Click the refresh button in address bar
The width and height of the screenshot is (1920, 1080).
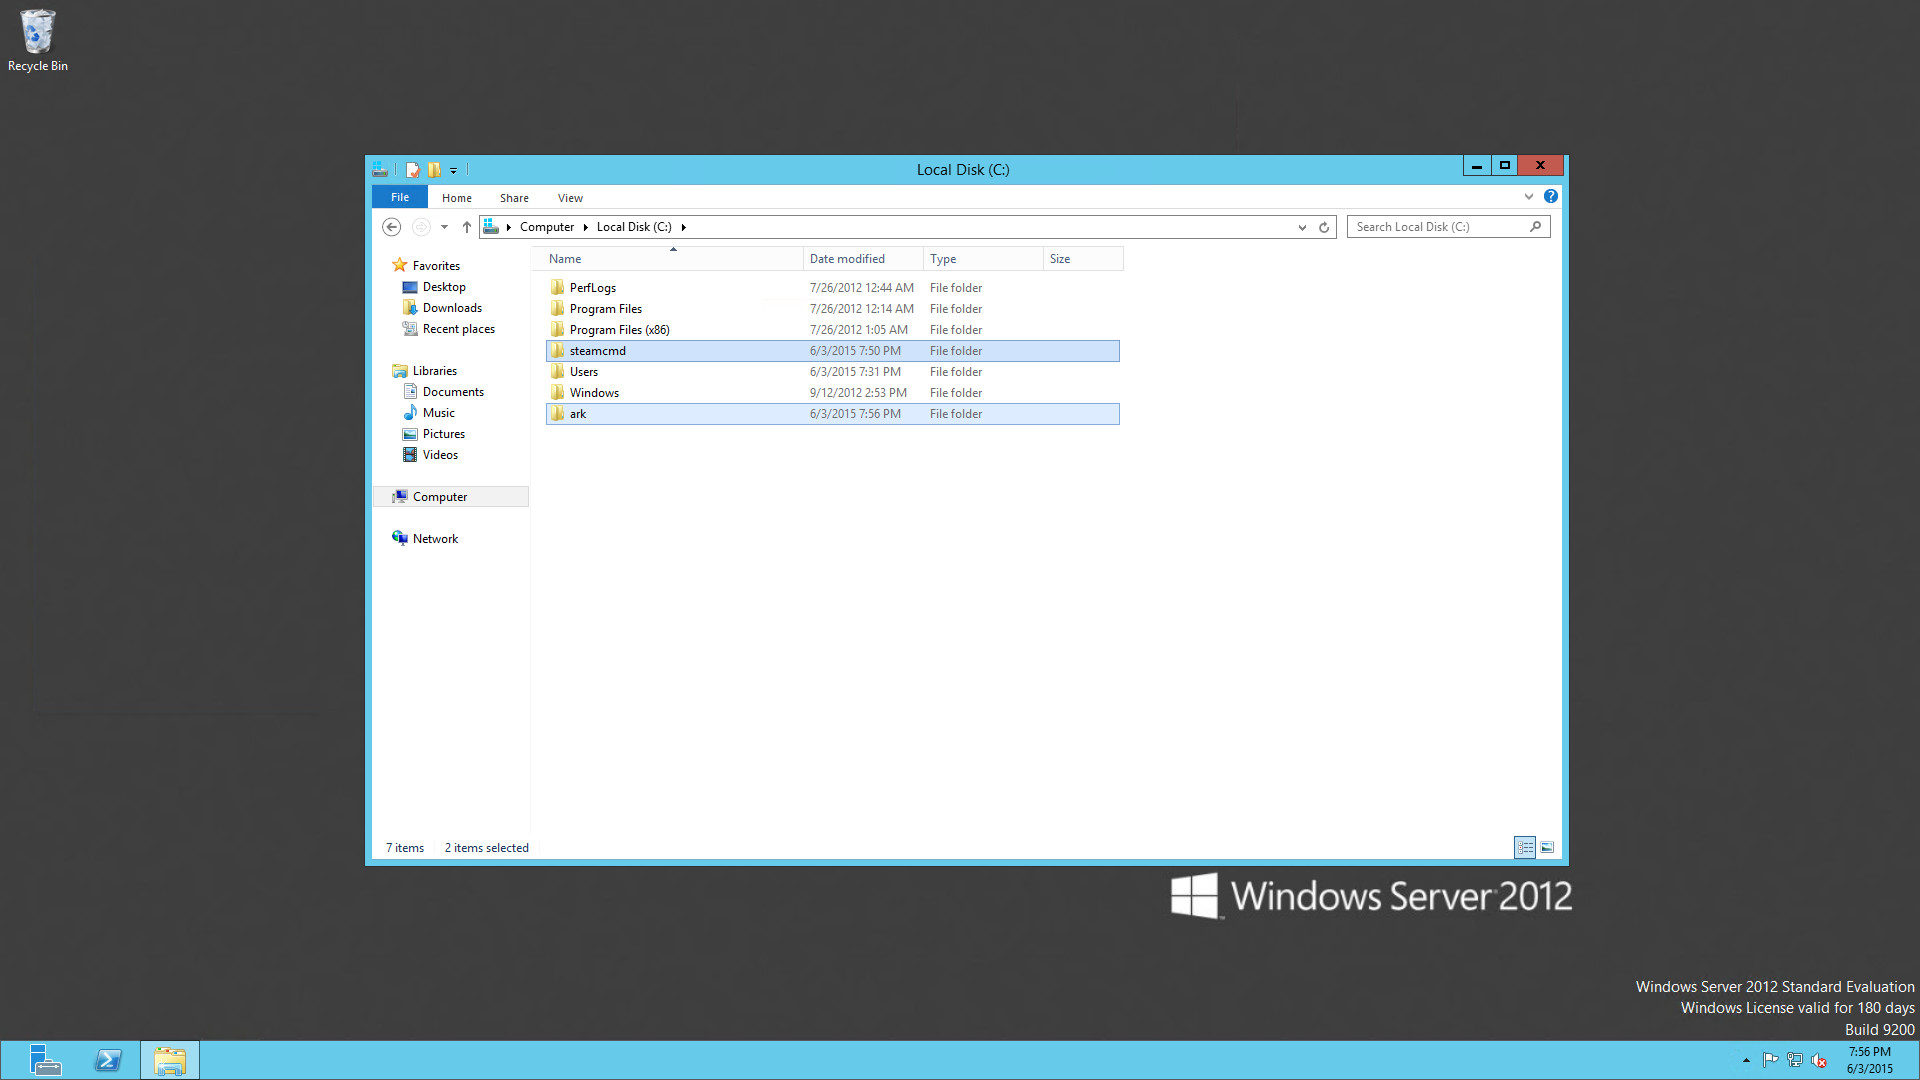[1323, 225]
